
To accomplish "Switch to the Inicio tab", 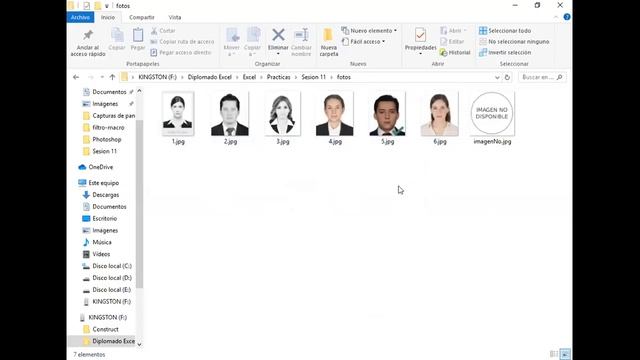I will 108,17.
